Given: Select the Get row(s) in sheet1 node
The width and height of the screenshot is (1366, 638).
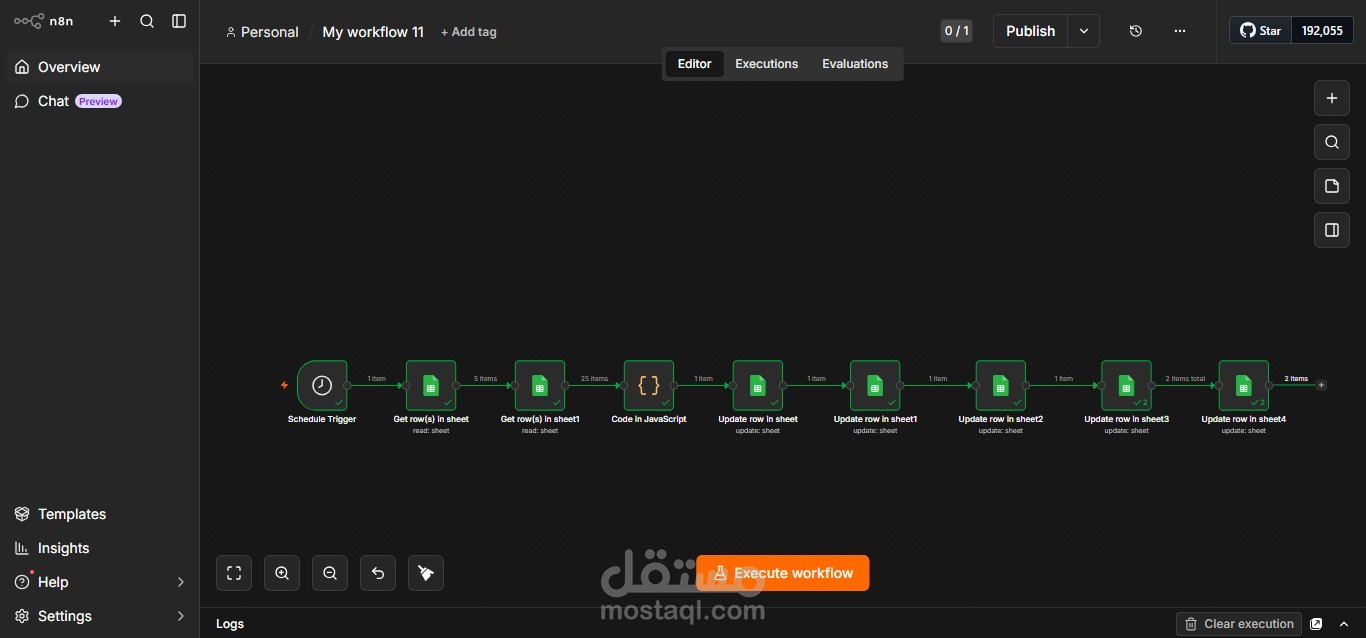Looking at the screenshot, I should click(x=540, y=385).
